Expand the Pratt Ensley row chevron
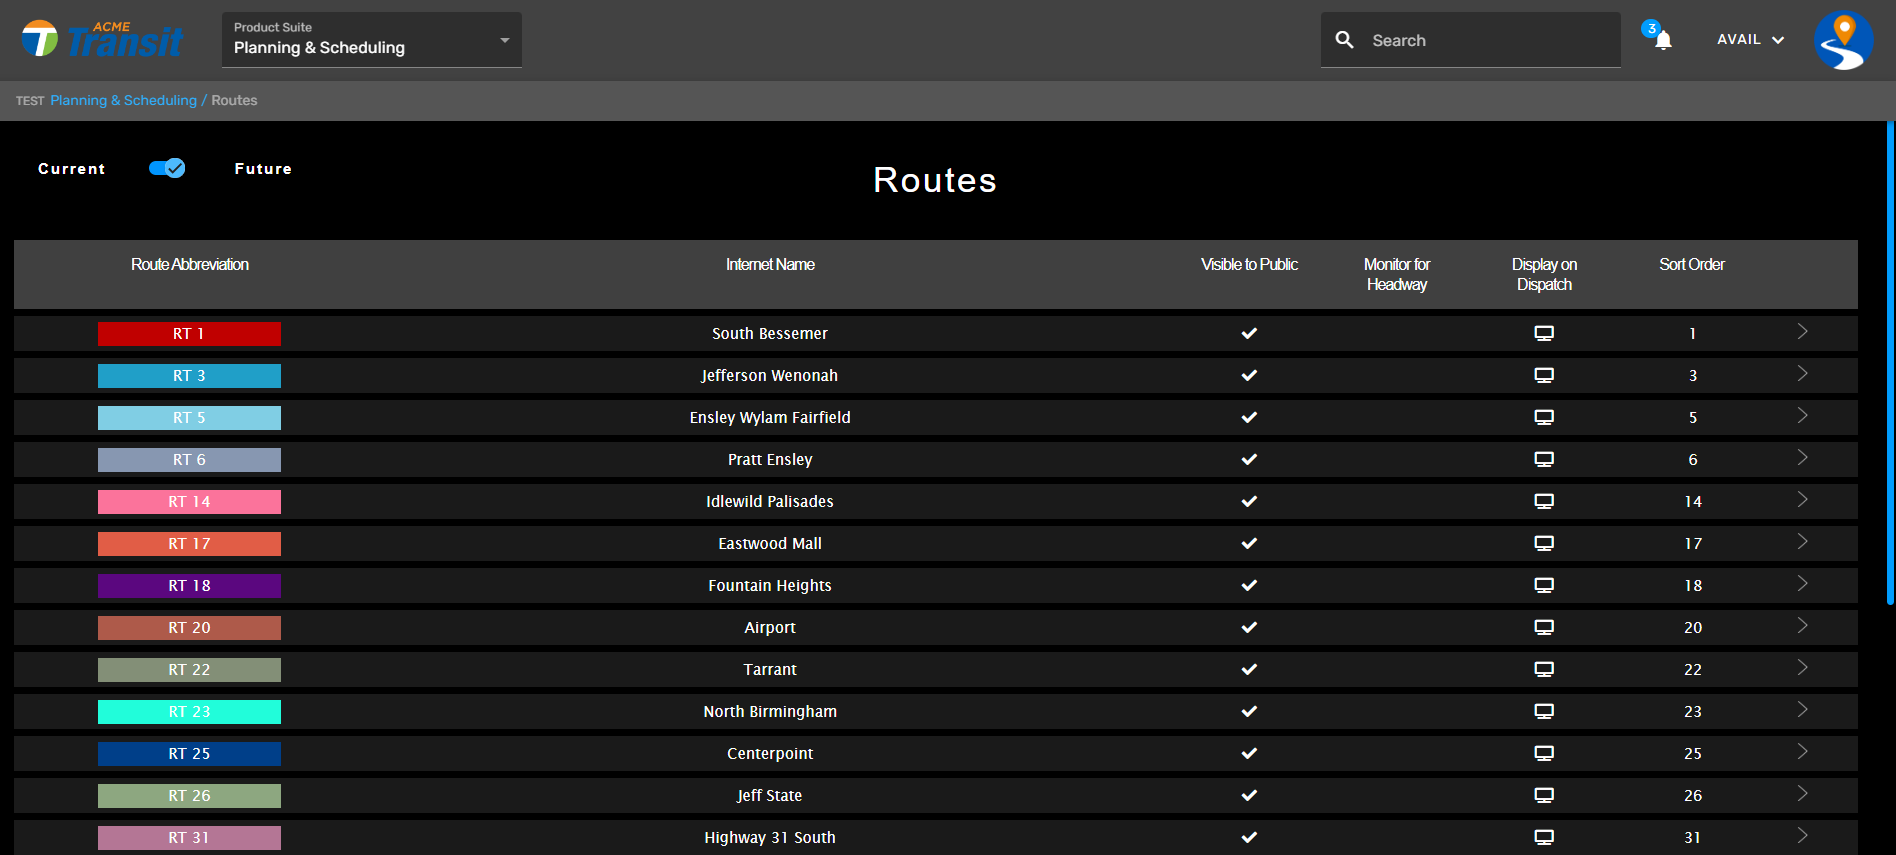Screen dimensions: 1896x855 coord(1802,458)
